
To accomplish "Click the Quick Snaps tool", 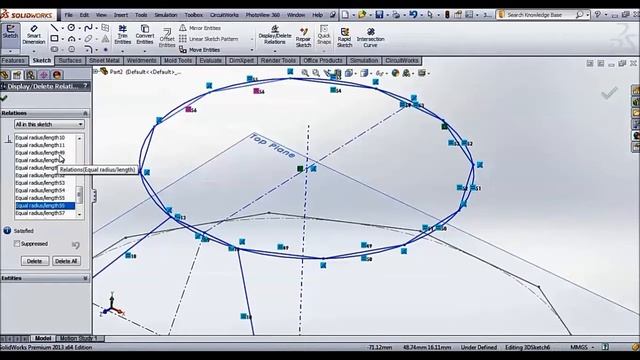I will coord(324,35).
